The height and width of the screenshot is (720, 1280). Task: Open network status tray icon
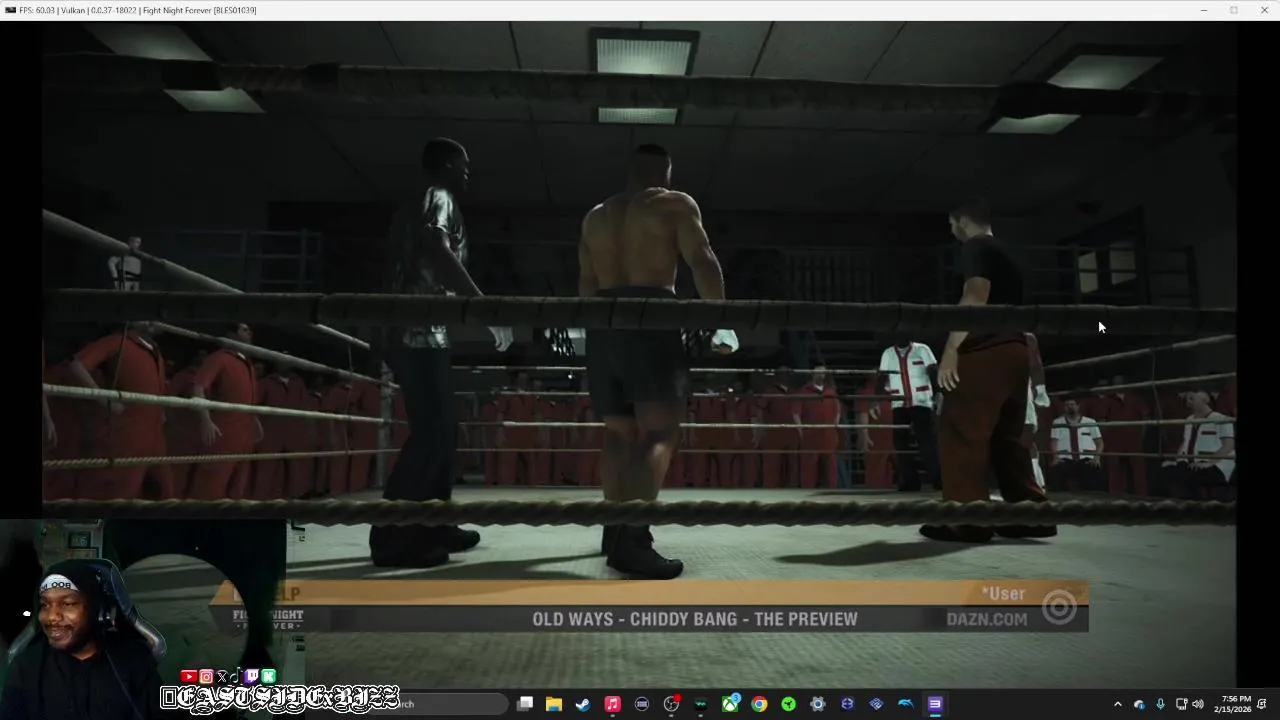[1181, 704]
